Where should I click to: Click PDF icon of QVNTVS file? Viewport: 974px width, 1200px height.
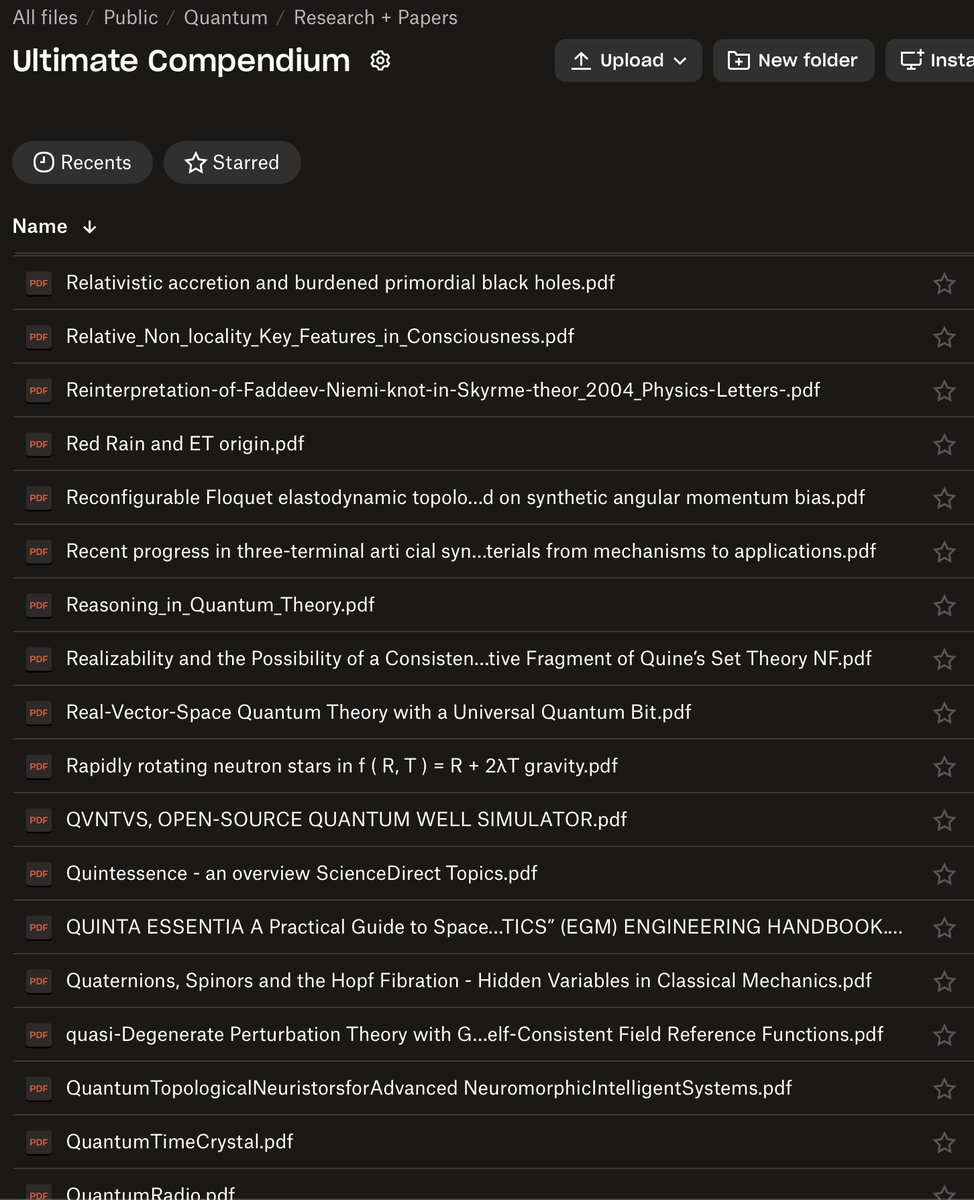point(38,820)
